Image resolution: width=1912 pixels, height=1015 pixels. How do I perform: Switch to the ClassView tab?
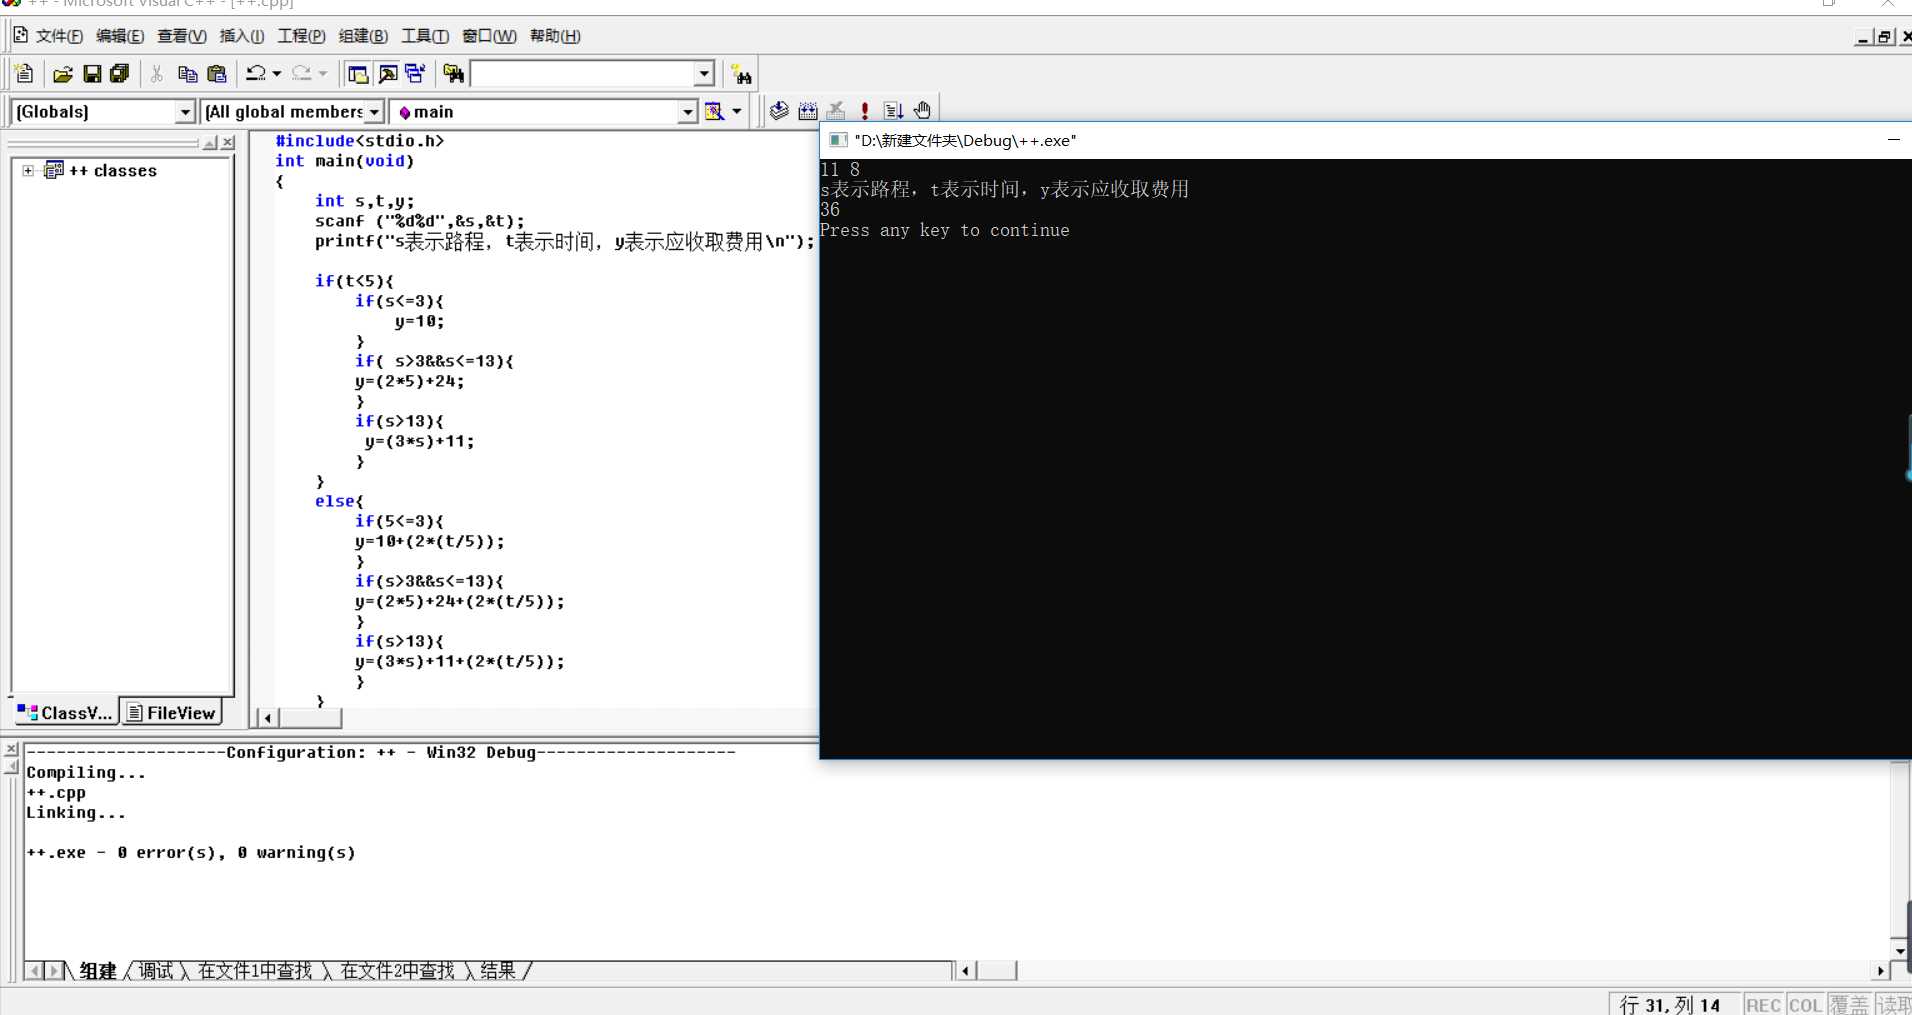tap(65, 712)
